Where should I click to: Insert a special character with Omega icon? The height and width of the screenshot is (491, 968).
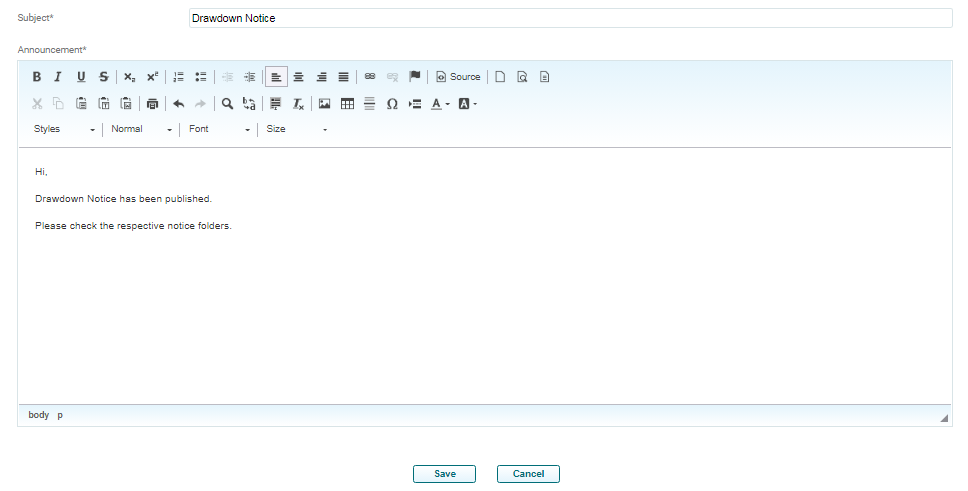click(392, 103)
